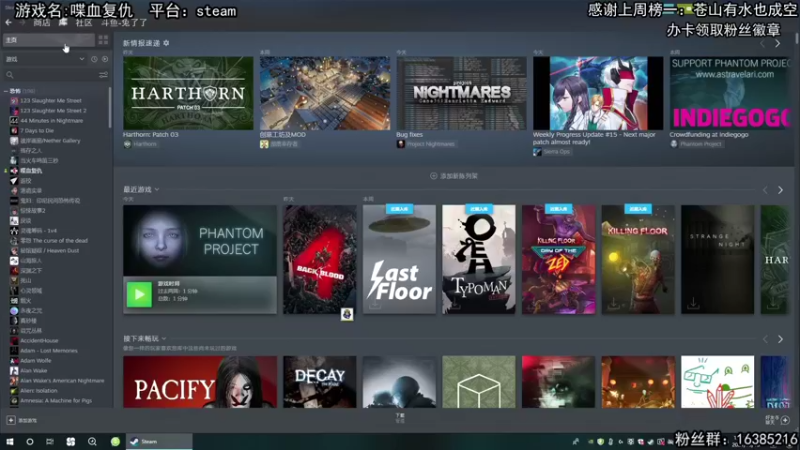Click the Alan Wake sidebar icon
The image size is (800, 450).
[14, 370]
